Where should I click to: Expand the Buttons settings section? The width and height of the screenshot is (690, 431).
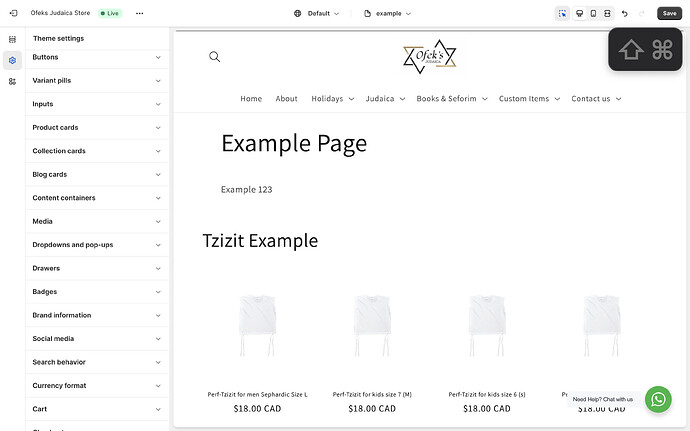click(x=97, y=57)
